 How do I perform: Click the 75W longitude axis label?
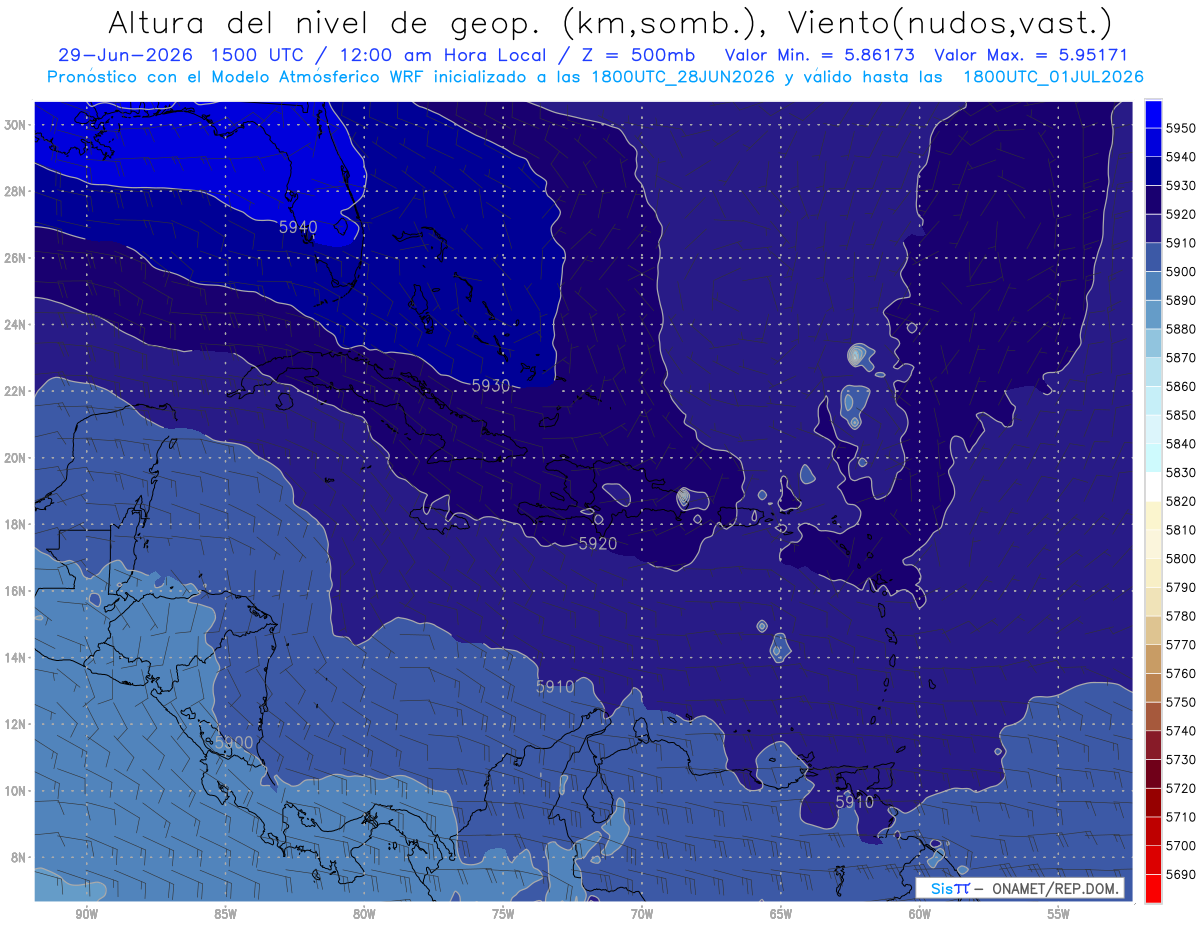coord(503,914)
